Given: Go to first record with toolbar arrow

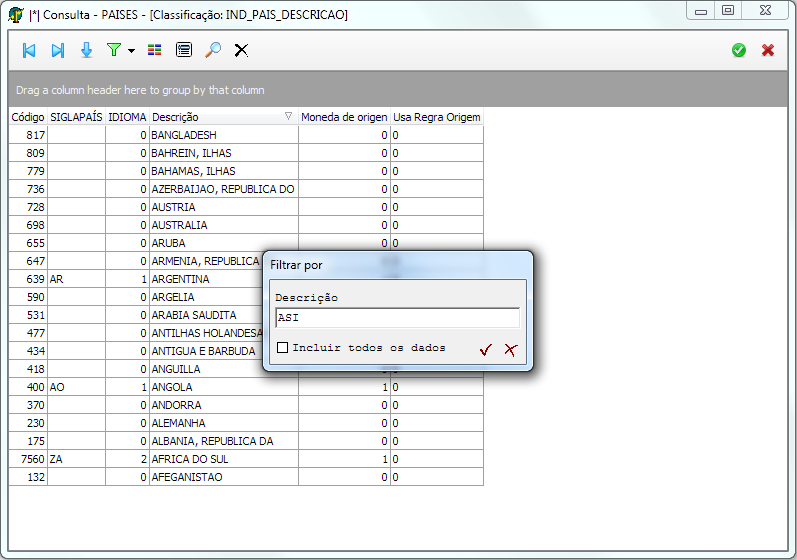Looking at the screenshot, I should pyautogui.click(x=29, y=50).
